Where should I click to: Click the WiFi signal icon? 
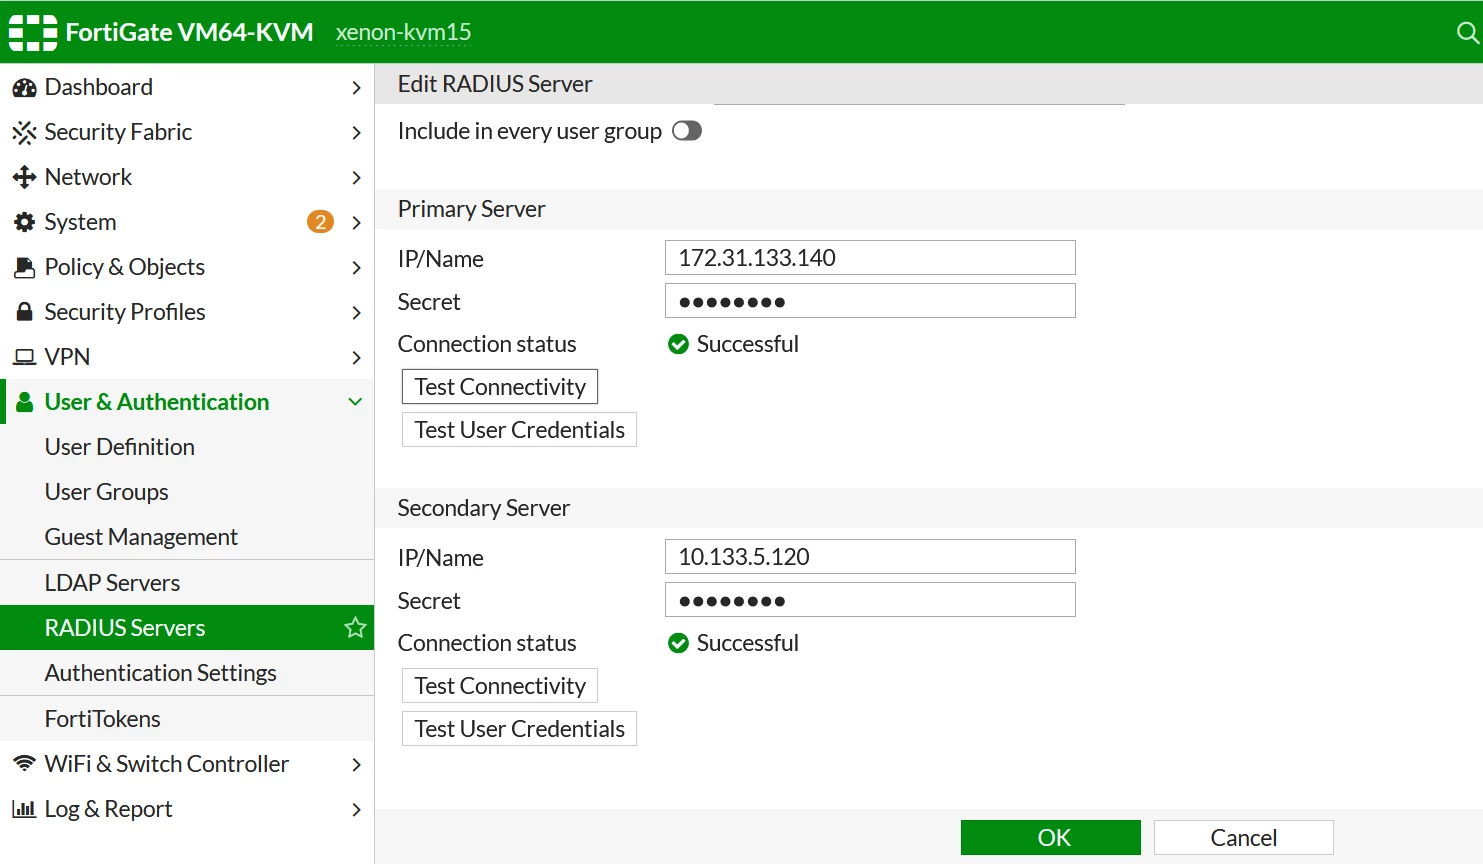[24, 764]
